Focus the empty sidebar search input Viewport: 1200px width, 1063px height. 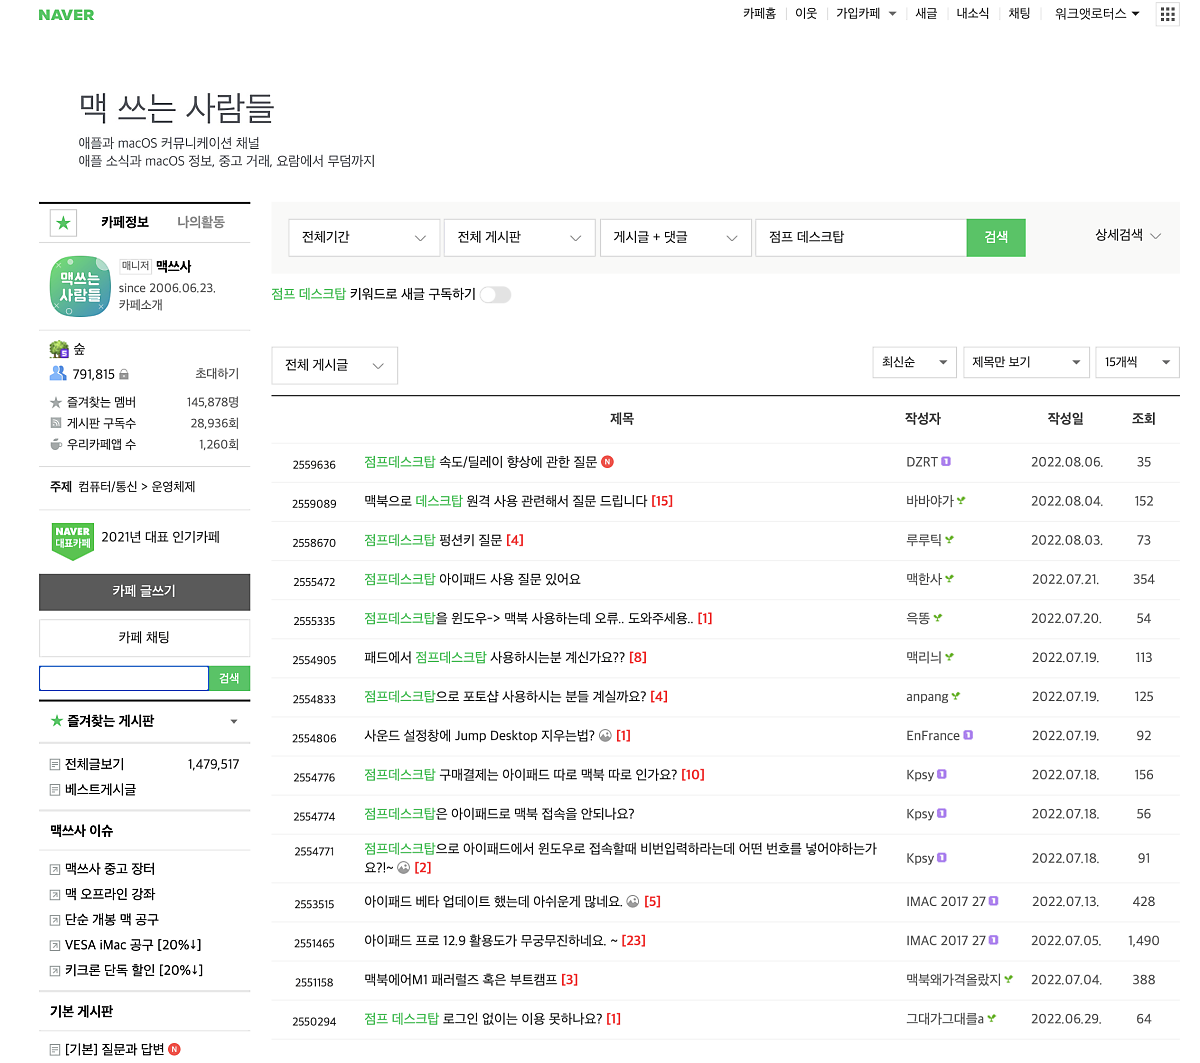[x=124, y=679]
